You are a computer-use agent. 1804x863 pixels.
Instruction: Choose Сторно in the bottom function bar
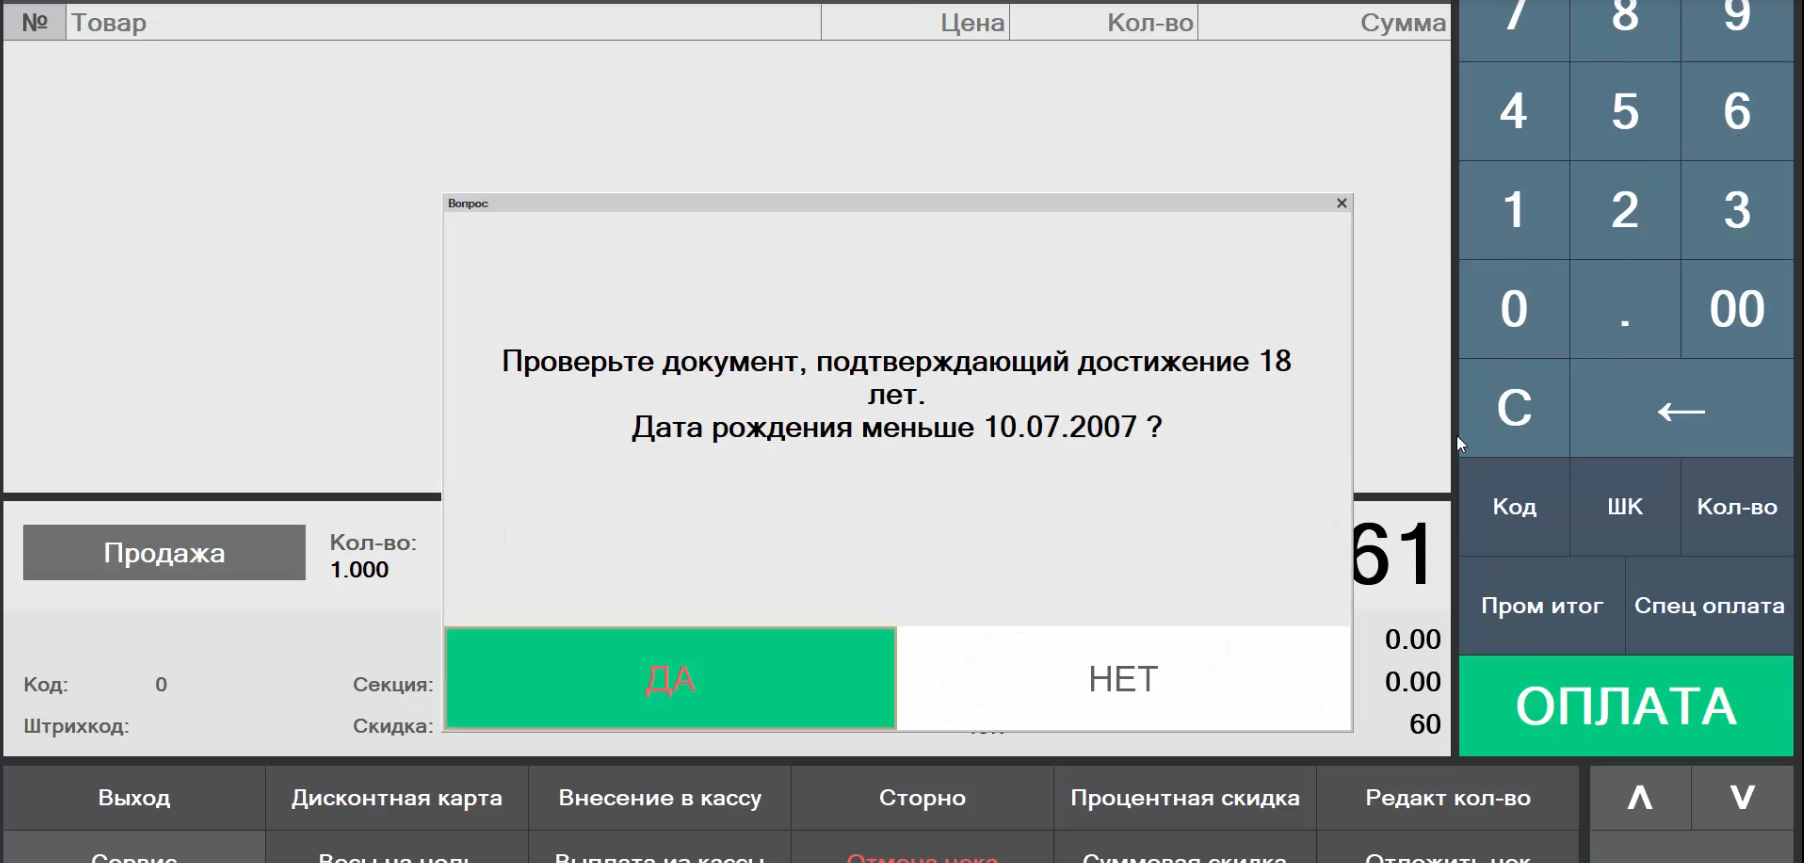[922, 798]
